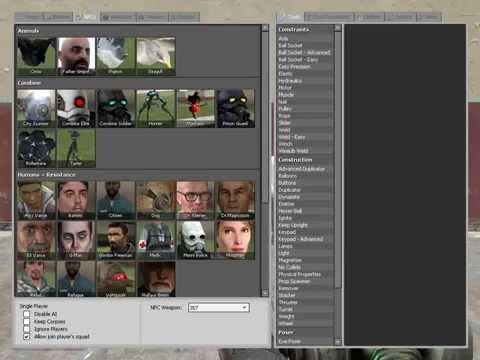This screenshot has width=480, height=360.
Task: Spawn the Crow NPC
Action: pyautogui.click(x=36, y=56)
